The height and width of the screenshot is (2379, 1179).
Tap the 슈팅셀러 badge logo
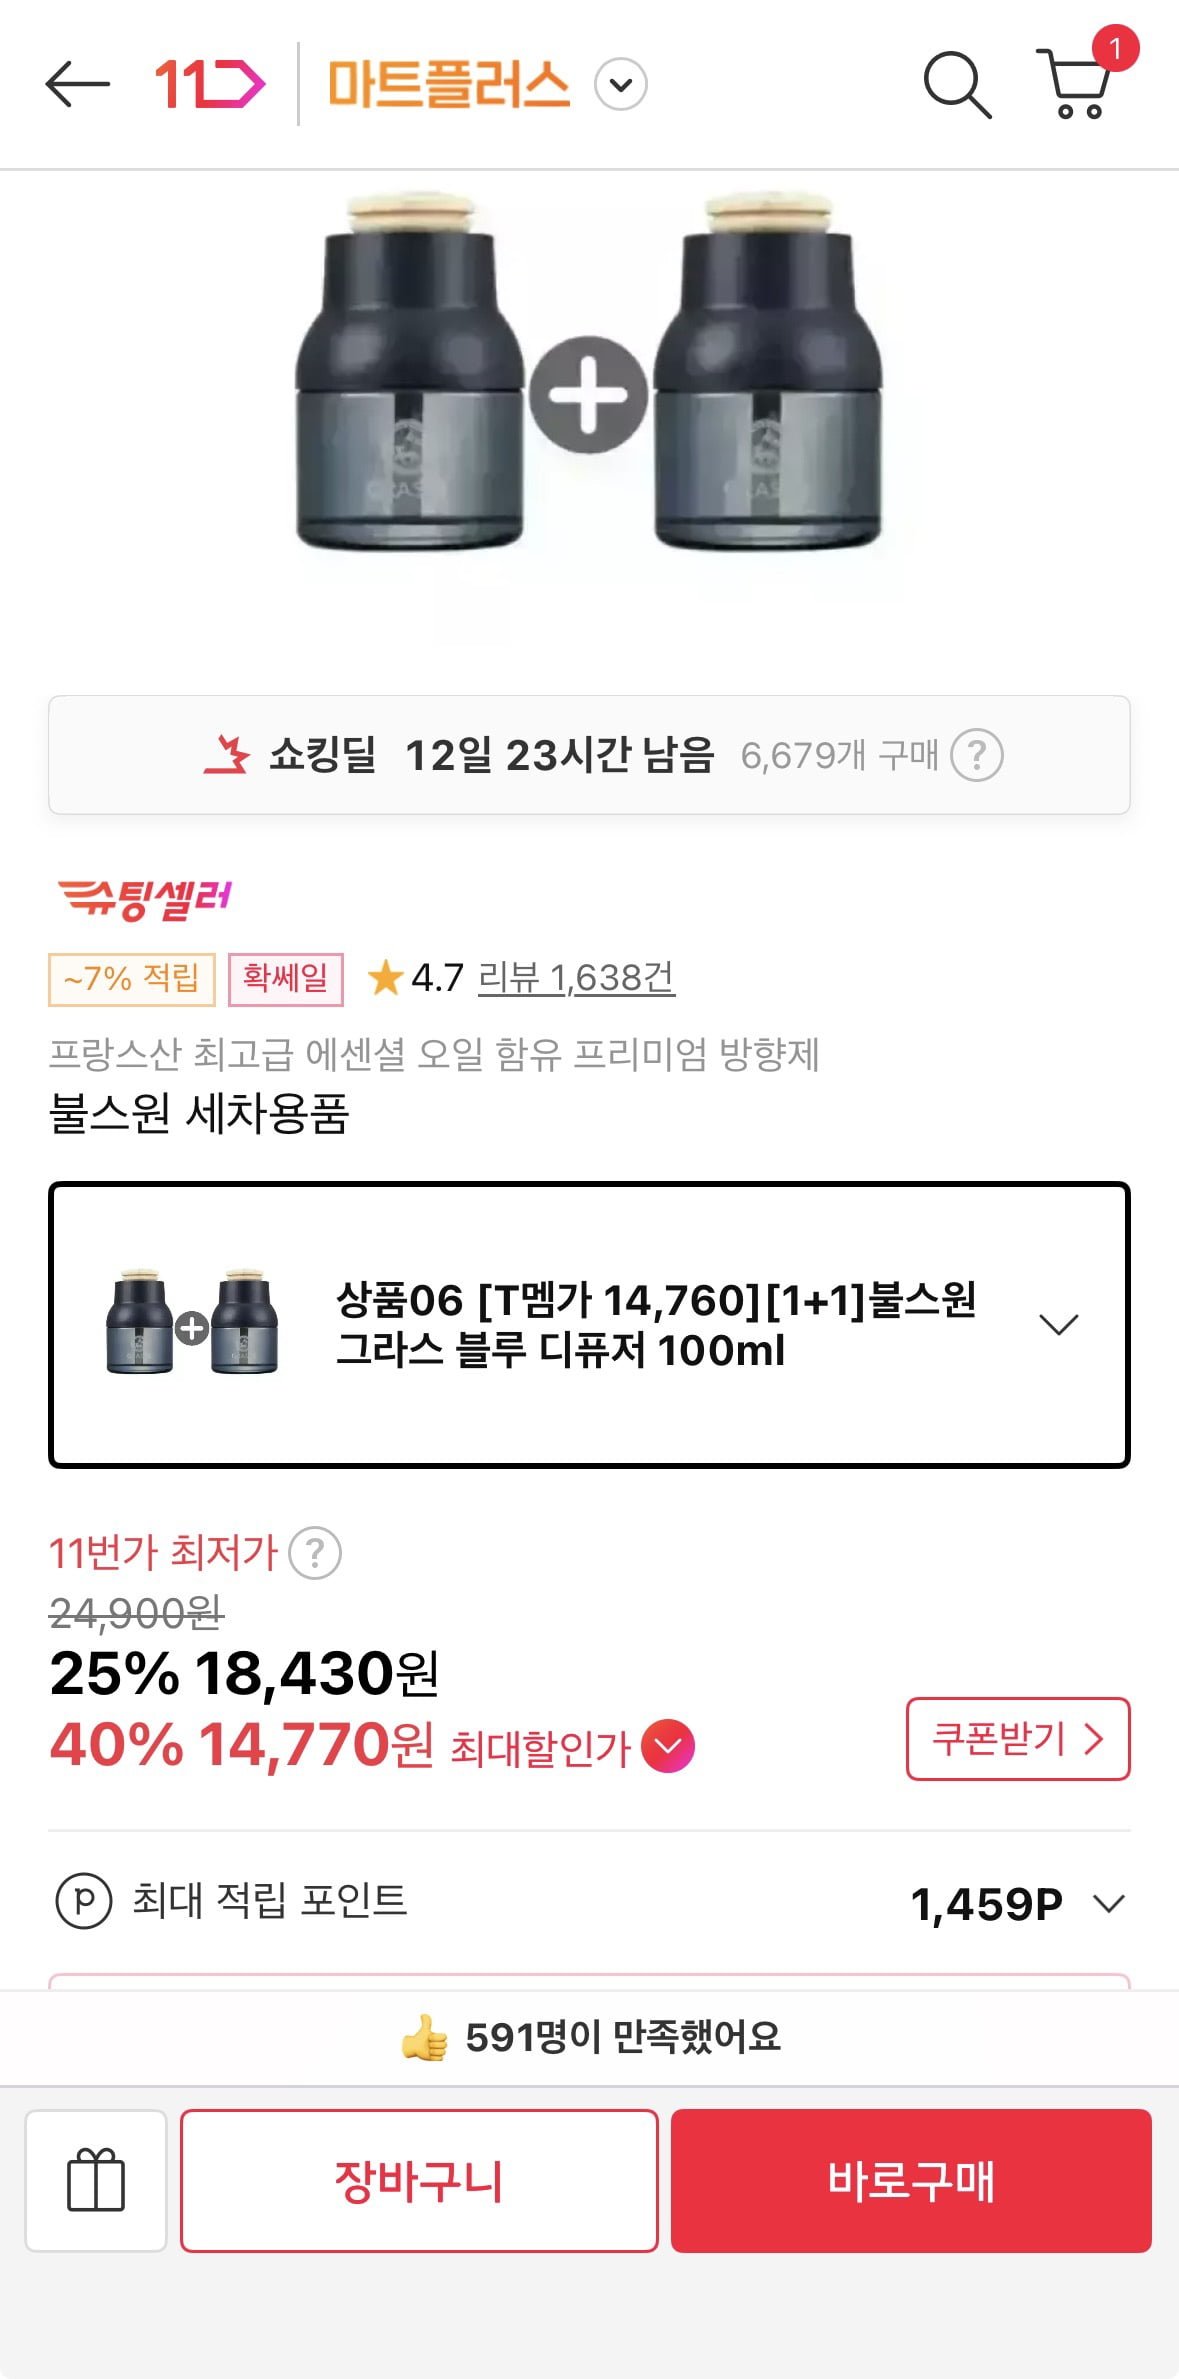click(145, 897)
